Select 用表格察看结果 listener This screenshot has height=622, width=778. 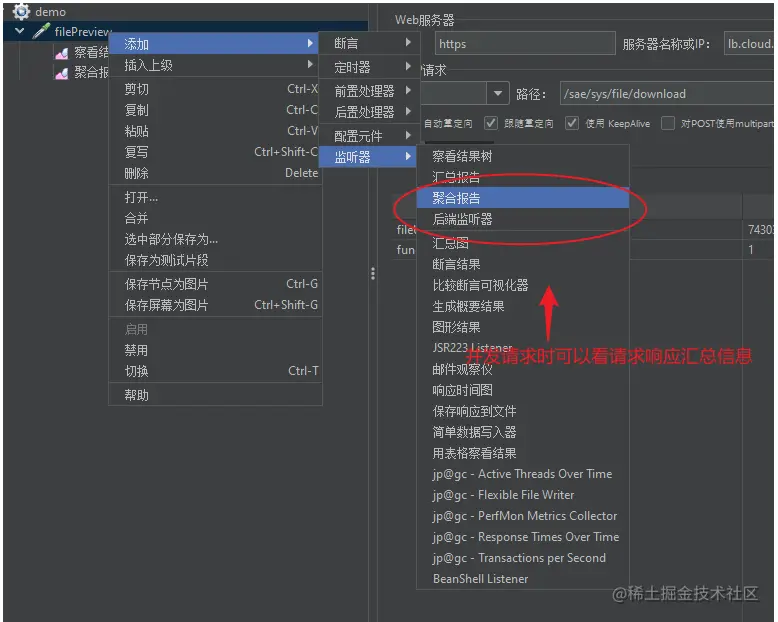tap(523, 453)
